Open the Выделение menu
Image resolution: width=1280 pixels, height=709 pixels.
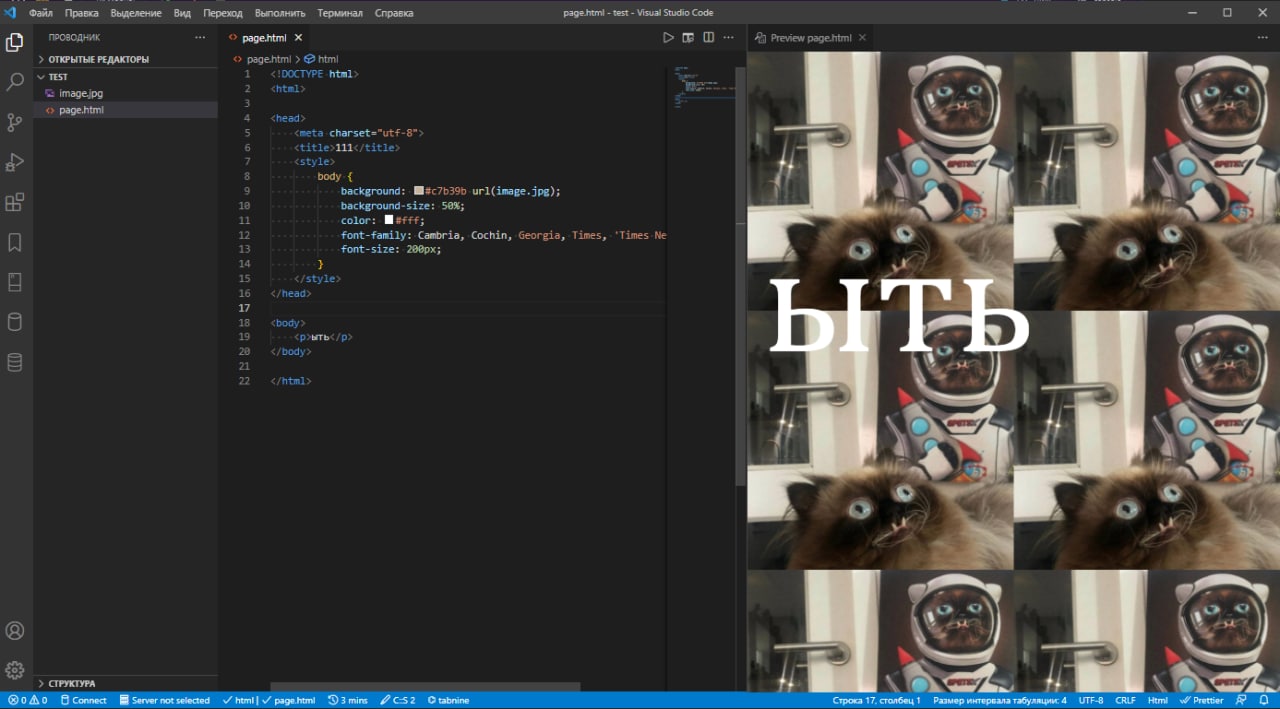[136, 13]
